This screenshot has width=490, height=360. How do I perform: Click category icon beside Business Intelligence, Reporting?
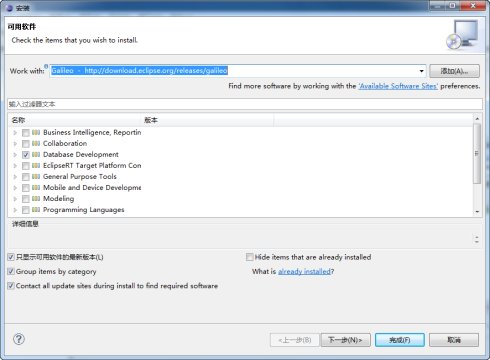pos(36,133)
